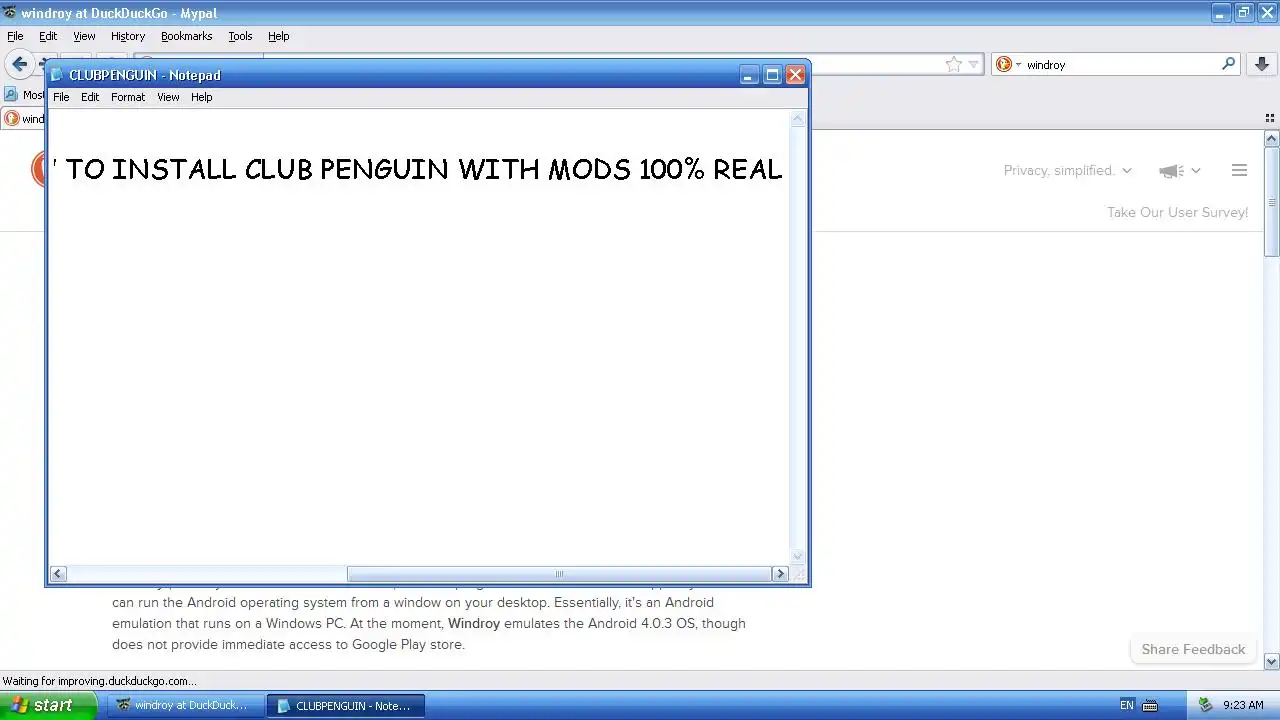Viewport: 1280px width, 720px height.
Task: Open Notepad Help menu
Action: pos(202,97)
